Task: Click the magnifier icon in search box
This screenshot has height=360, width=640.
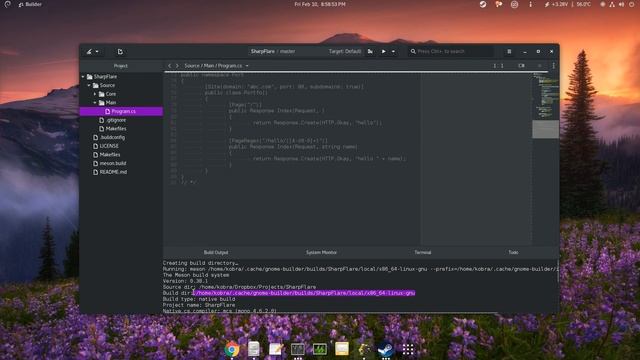Action: (x=413, y=51)
